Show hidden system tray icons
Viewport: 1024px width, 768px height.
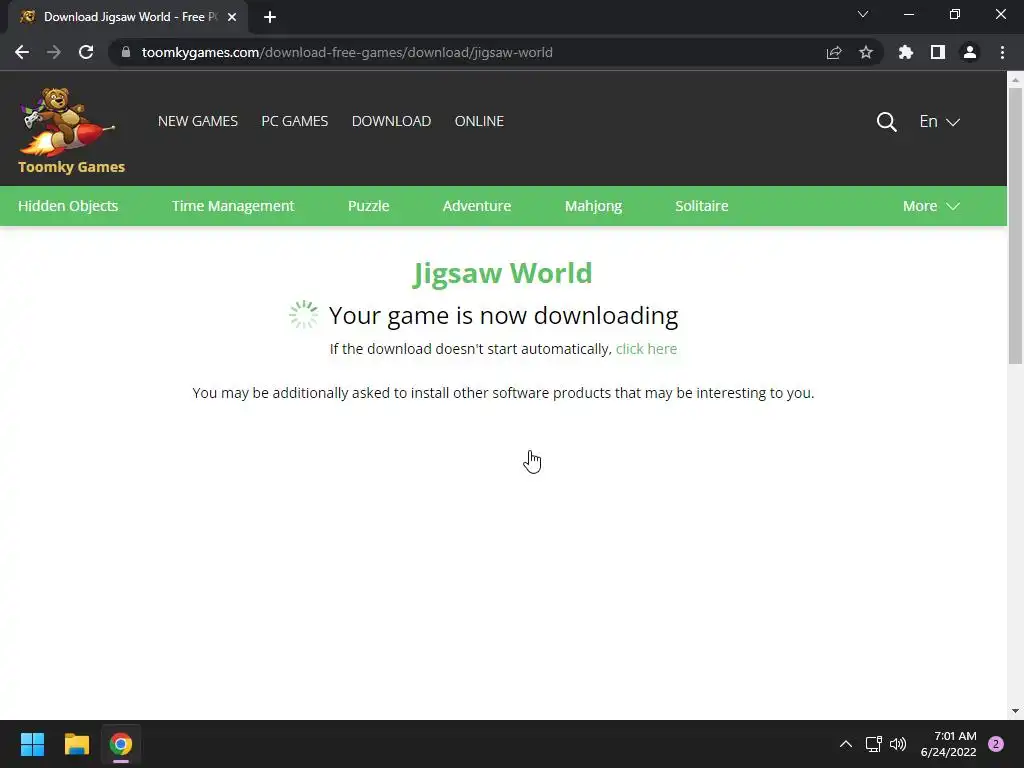[846, 744]
